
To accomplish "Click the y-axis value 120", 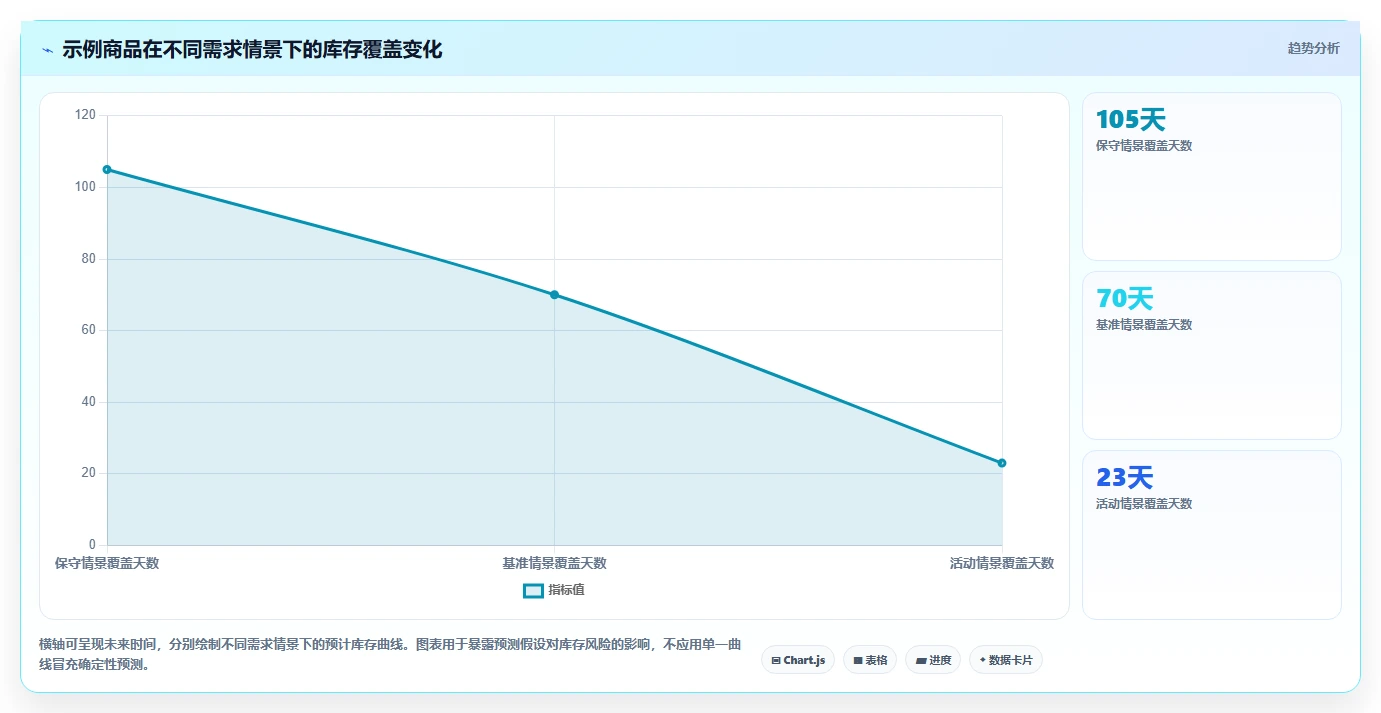I will point(85,115).
